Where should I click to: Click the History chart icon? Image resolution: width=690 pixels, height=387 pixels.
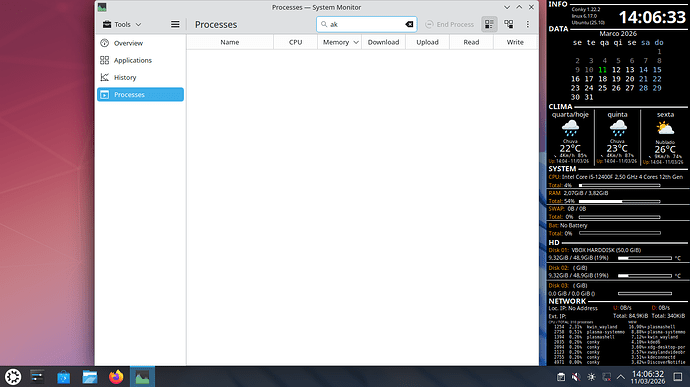pos(104,77)
